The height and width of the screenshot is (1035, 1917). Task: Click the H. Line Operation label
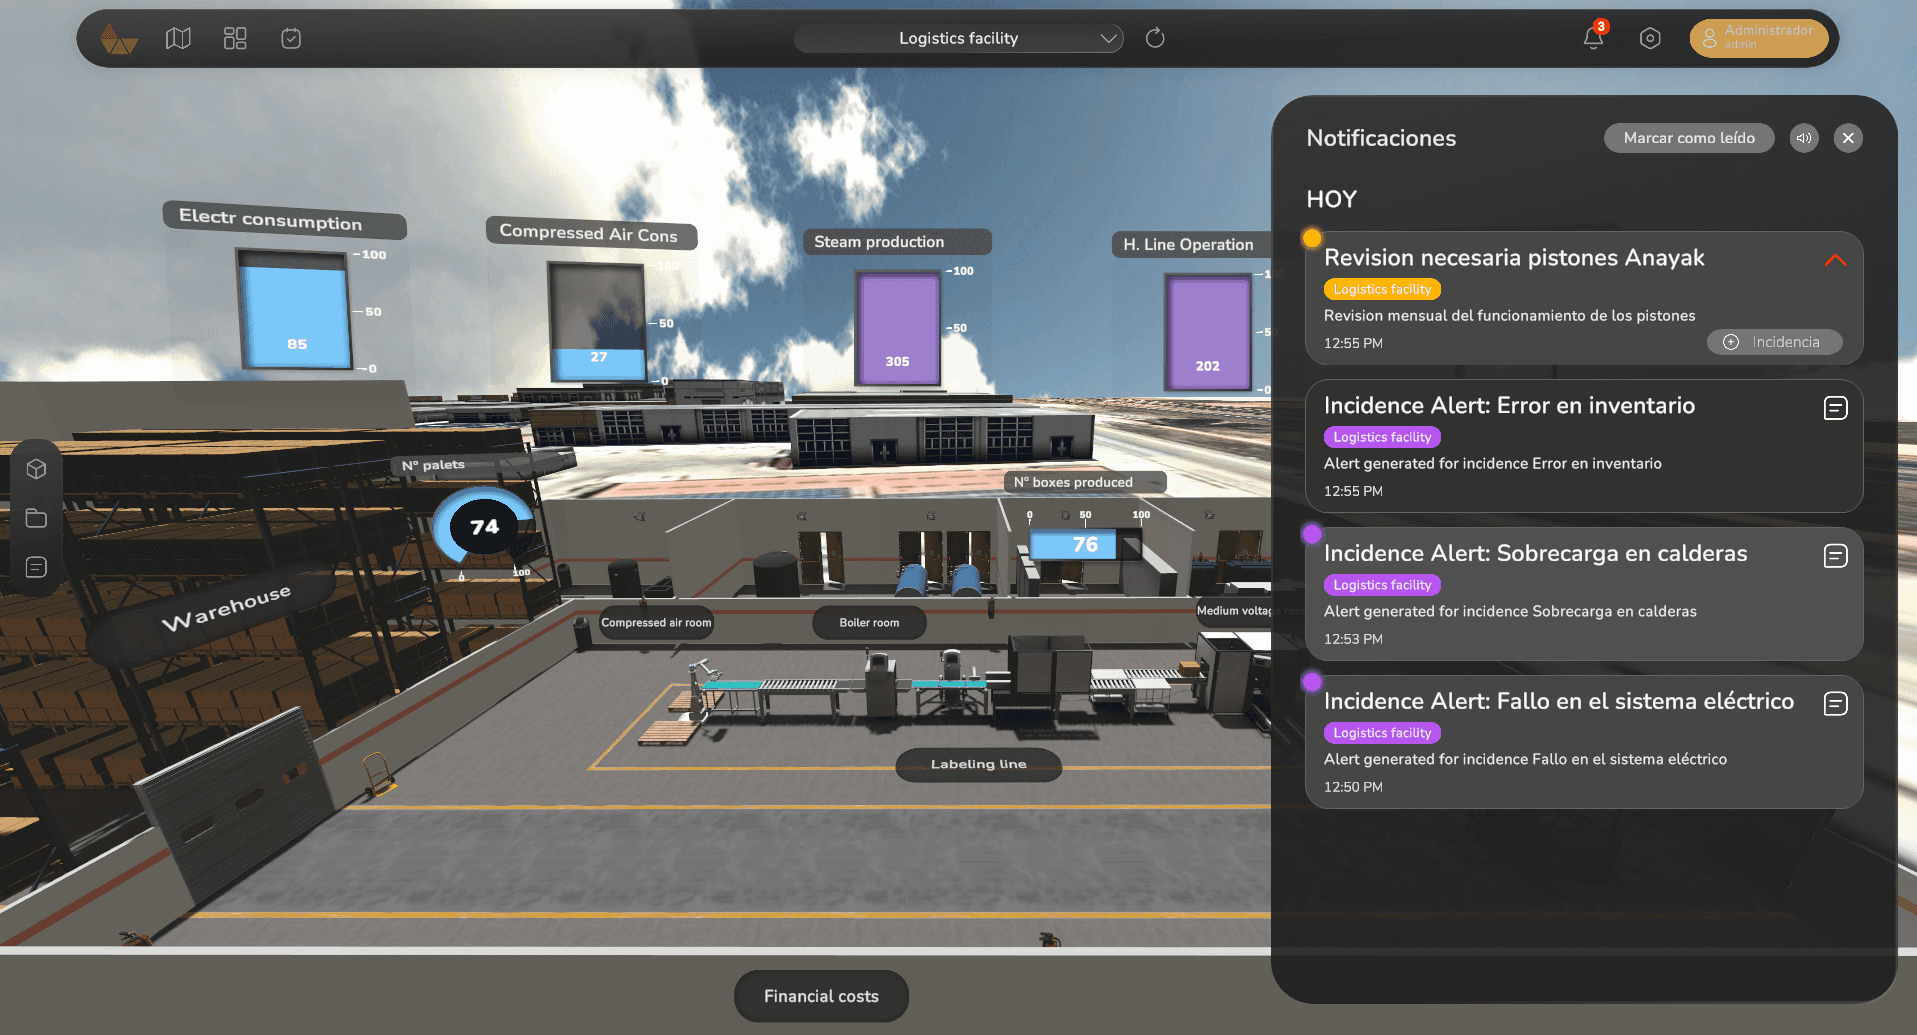[1189, 244]
